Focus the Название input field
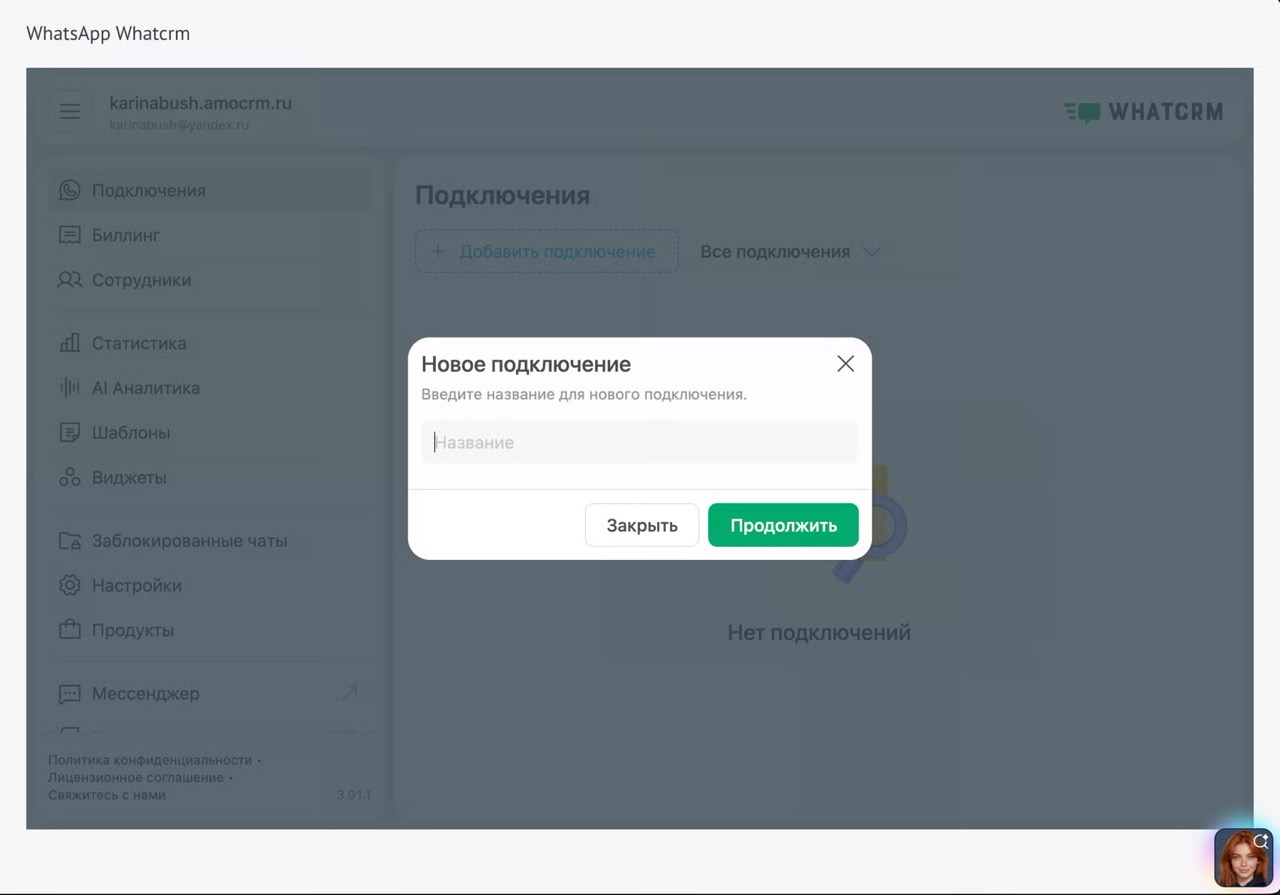 [x=640, y=442]
